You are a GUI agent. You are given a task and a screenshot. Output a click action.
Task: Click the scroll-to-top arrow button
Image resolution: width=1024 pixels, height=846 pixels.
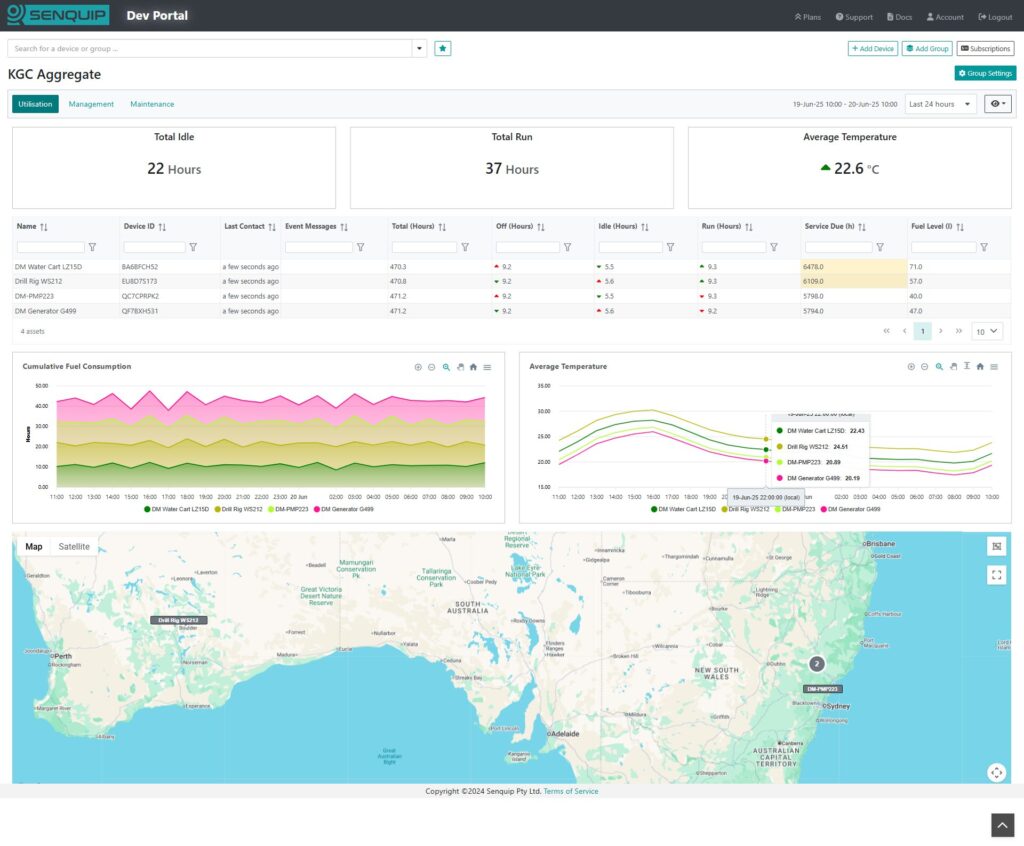click(1002, 824)
